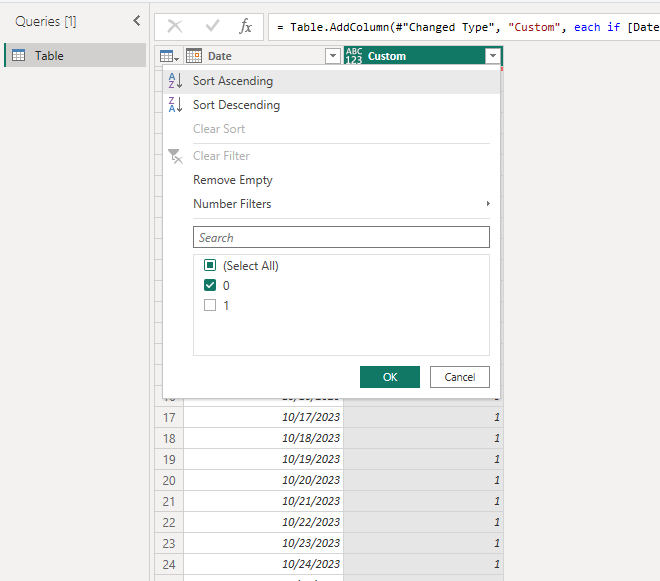The height and width of the screenshot is (581, 660).
Task: Open the Number Filters submenu
Action: pyautogui.click(x=331, y=204)
